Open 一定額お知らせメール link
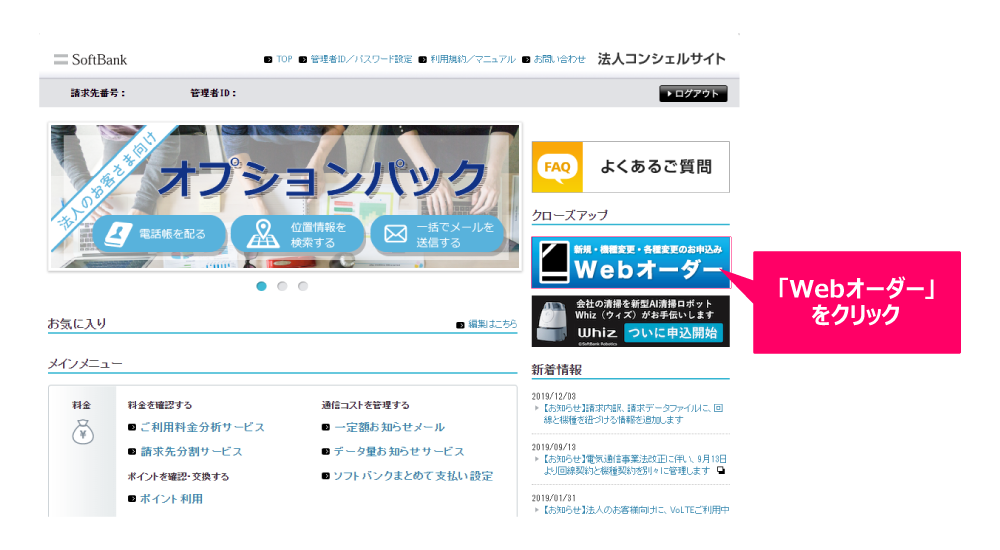The height and width of the screenshot is (550, 1000). coord(389,427)
